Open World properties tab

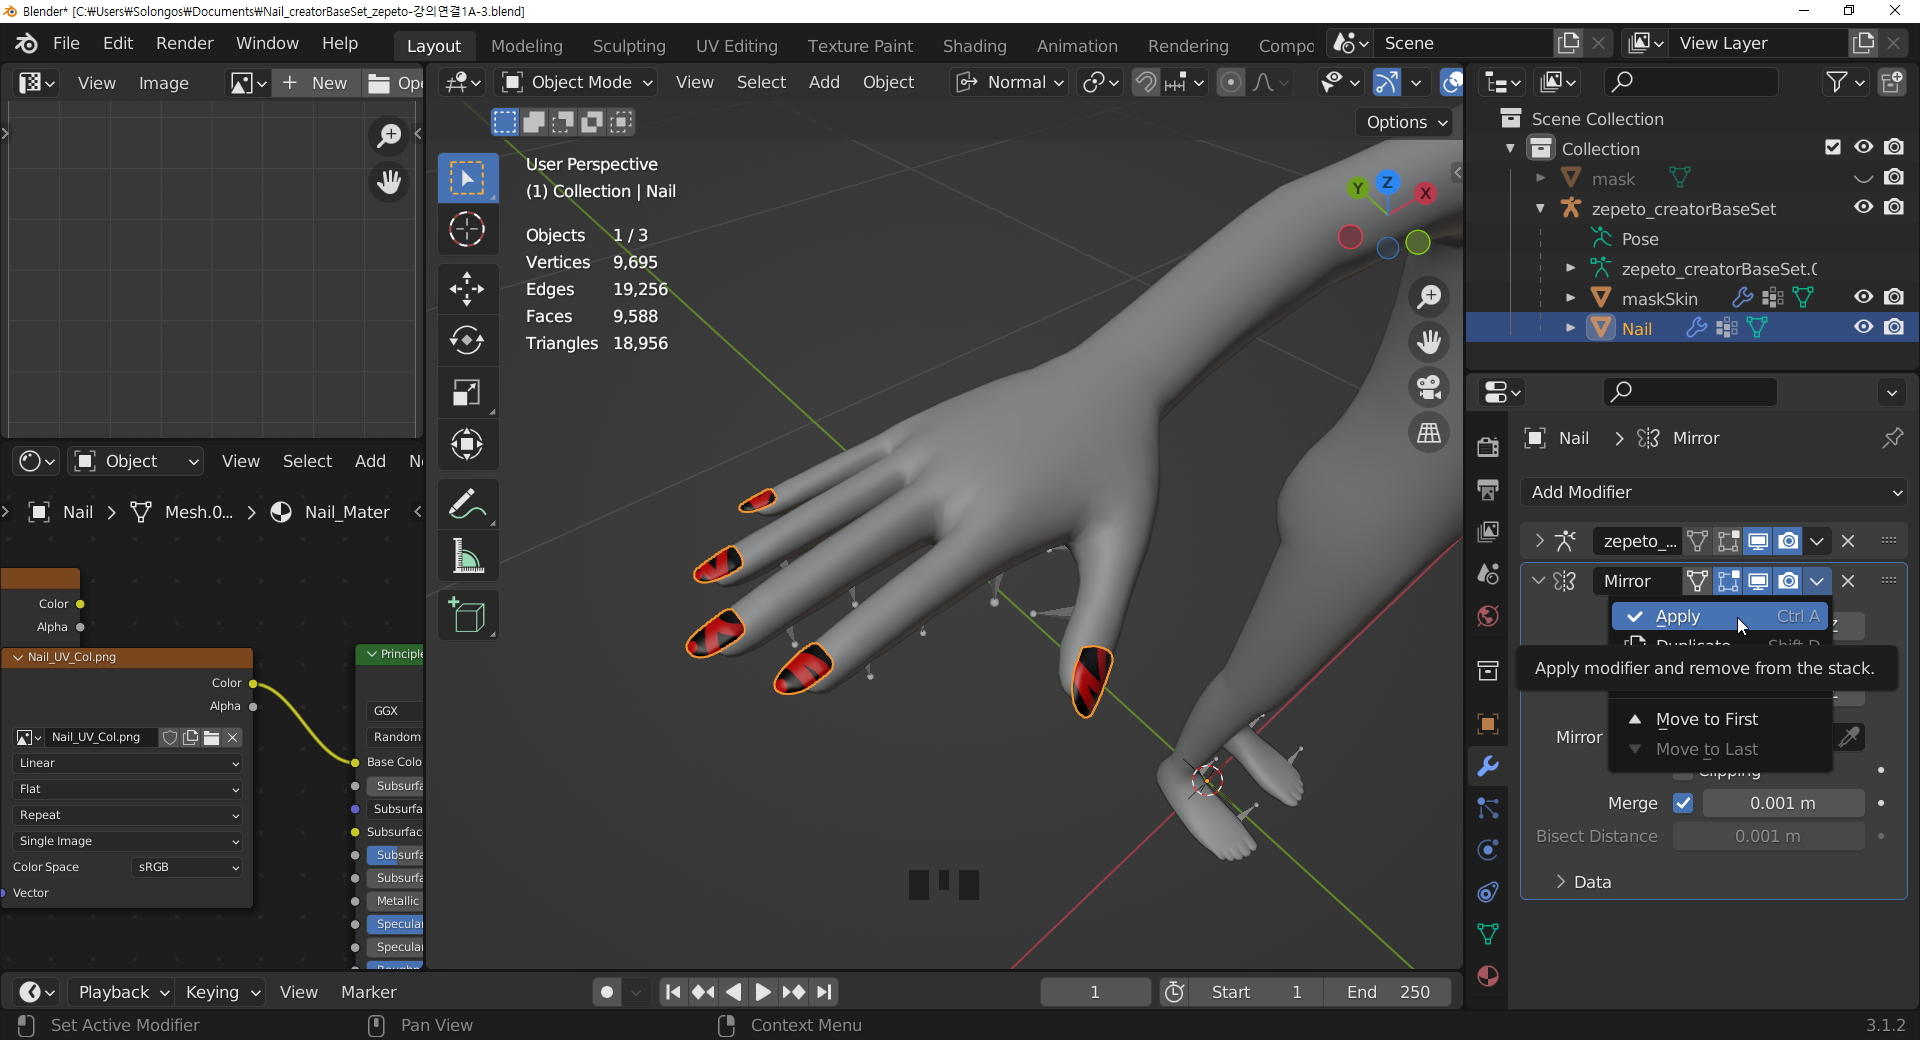(x=1488, y=616)
